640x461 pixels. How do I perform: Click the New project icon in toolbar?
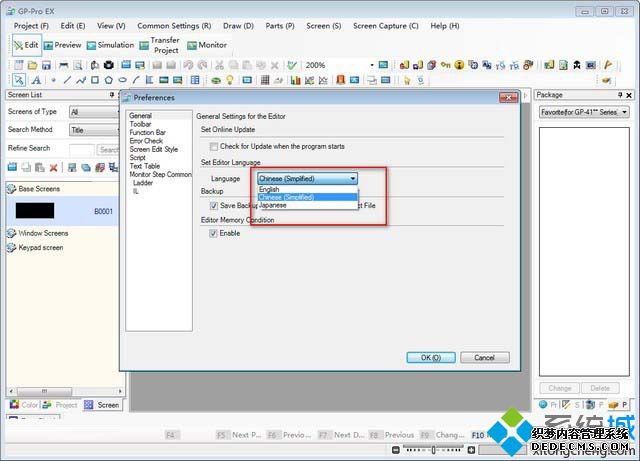click(x=19, y=65)
